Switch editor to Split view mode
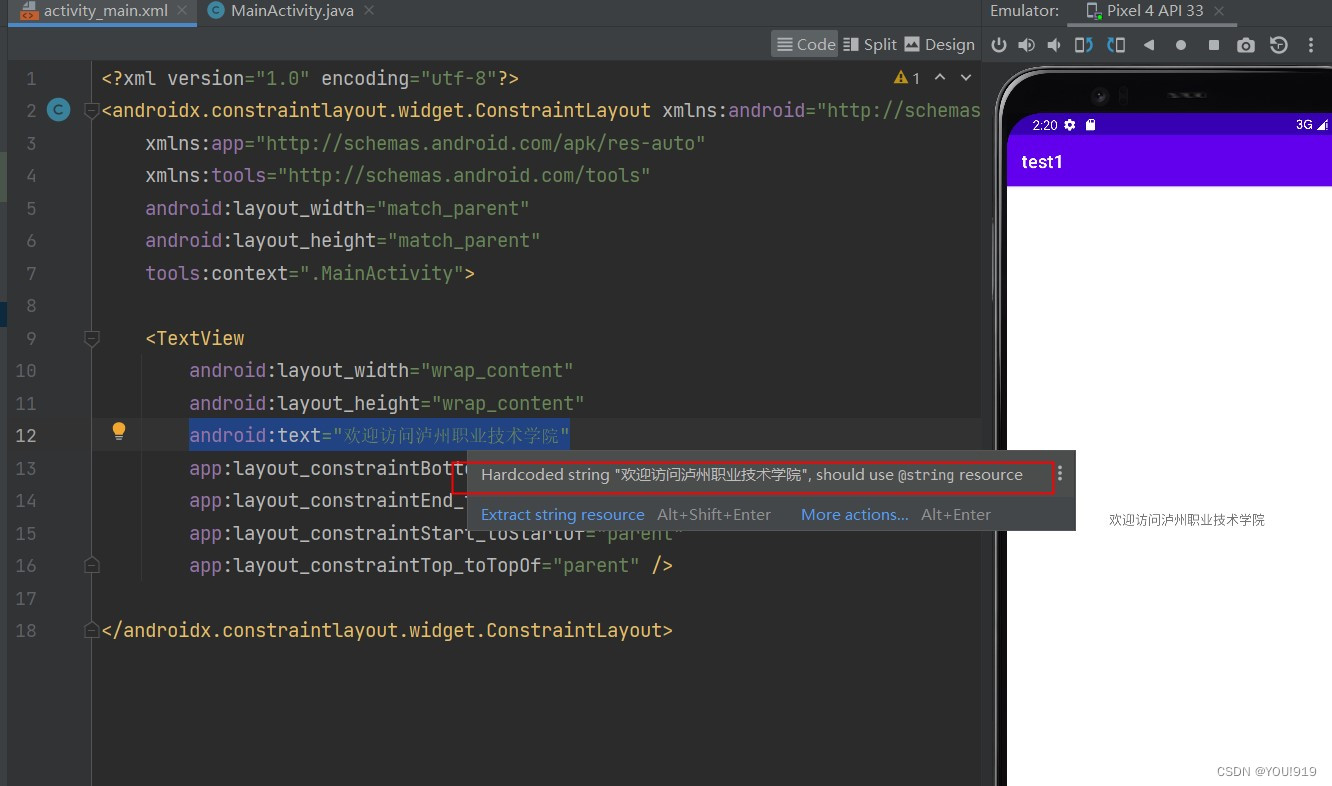This screenshot has height=786, width=1332. [x=870, y=44]
